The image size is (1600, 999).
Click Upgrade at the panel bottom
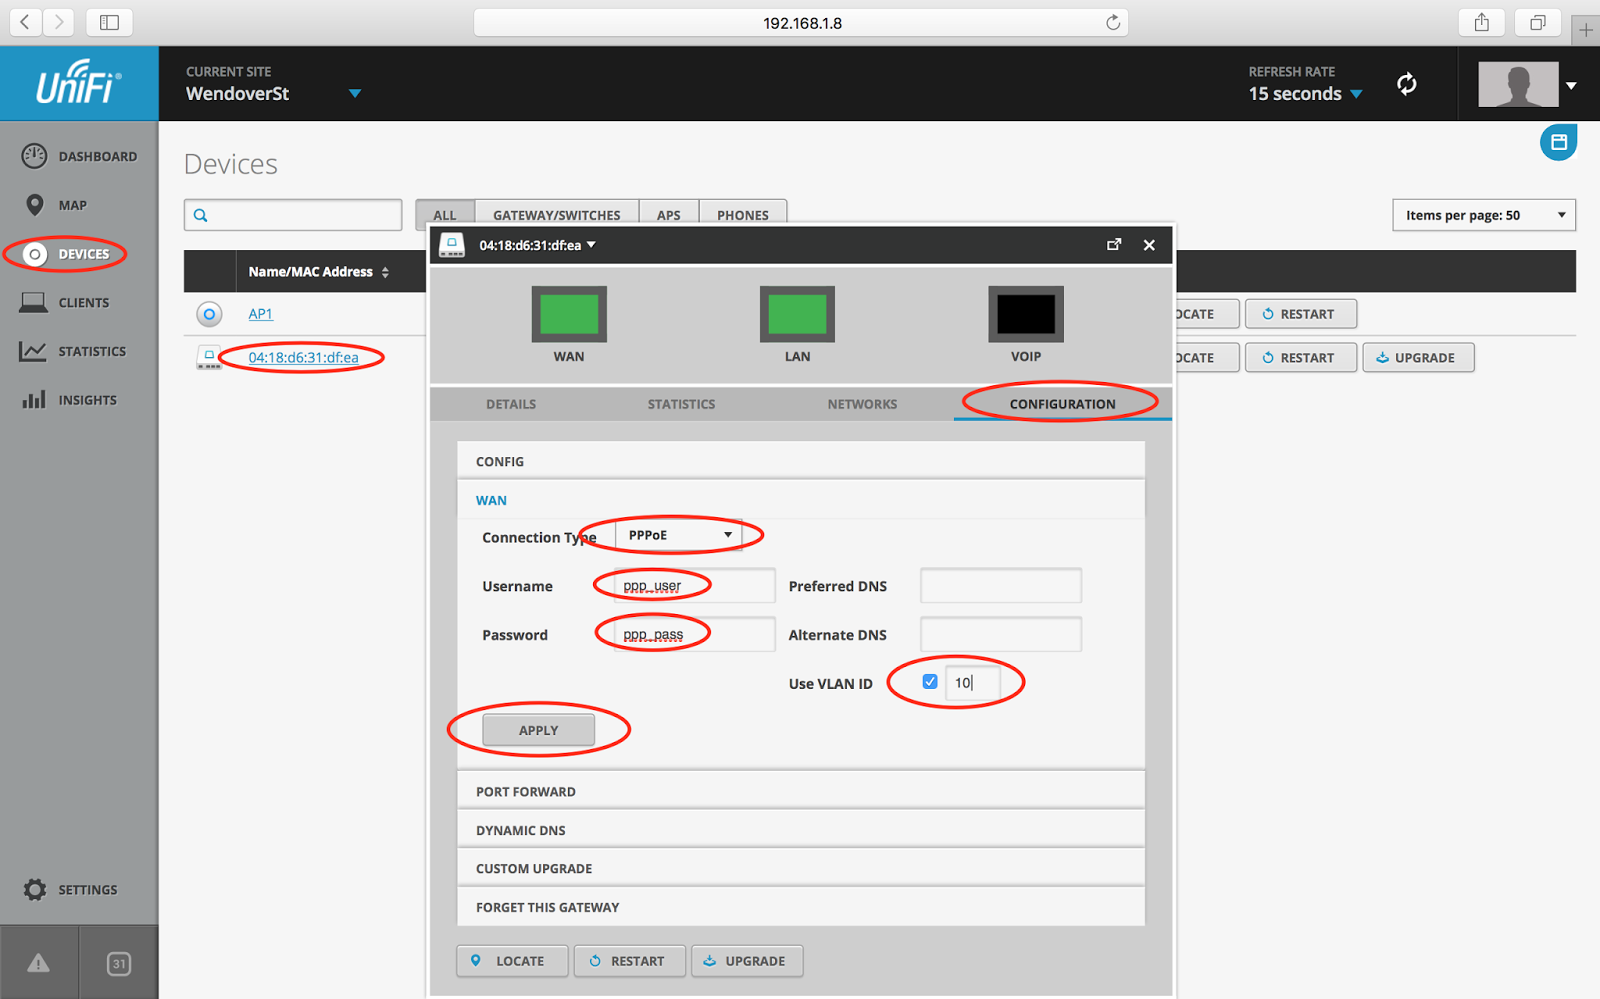tap(747, 961)
